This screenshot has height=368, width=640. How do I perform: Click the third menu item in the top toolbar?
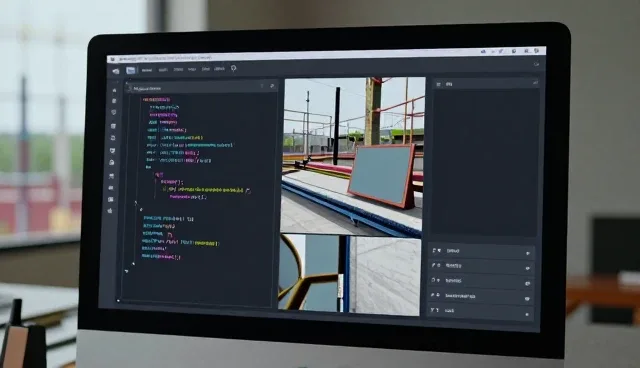(178, 69)
